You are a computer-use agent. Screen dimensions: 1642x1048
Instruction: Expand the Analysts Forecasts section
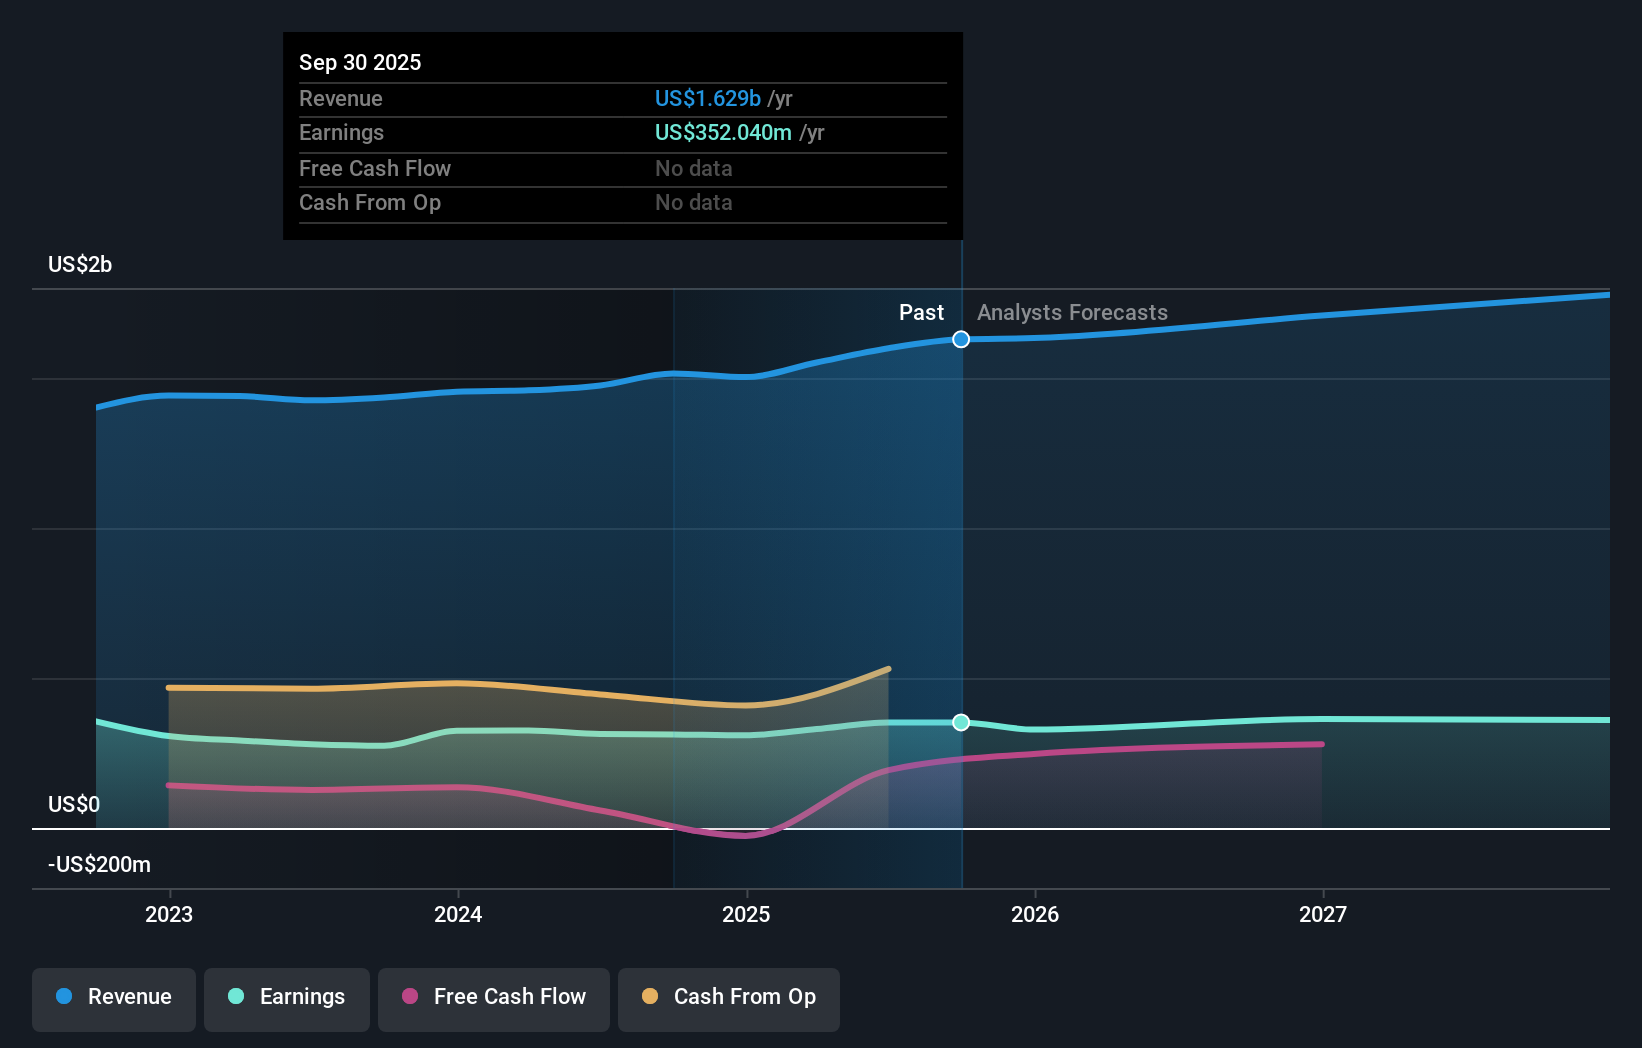(1071, 312)
